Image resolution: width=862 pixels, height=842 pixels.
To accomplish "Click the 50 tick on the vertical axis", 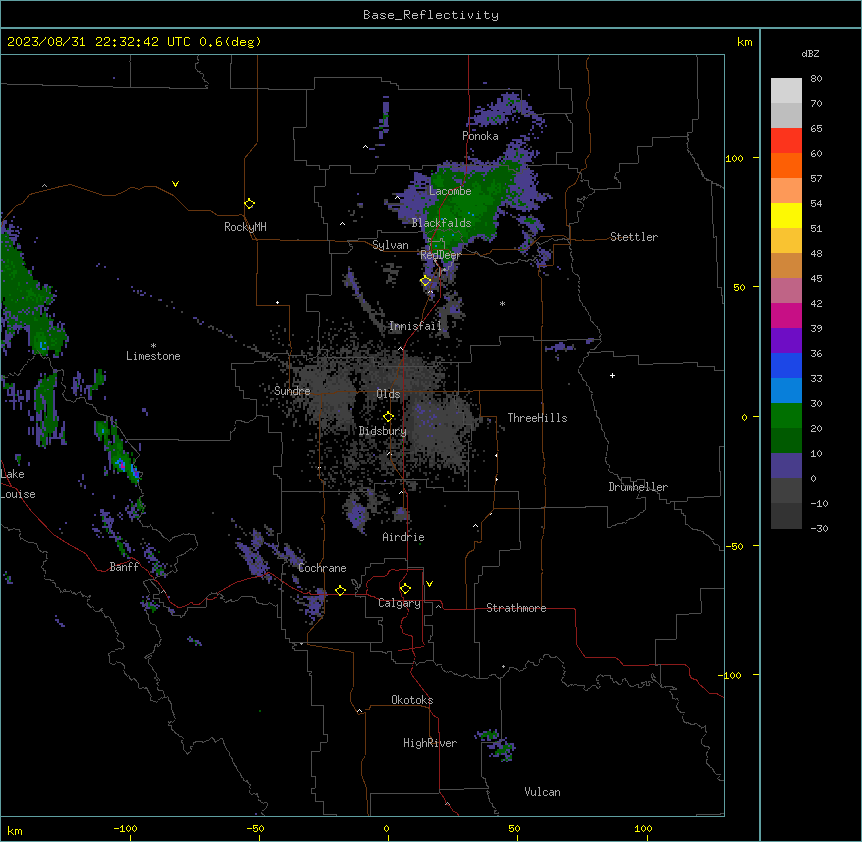I will pyautogui.click(x=739, y=287).
